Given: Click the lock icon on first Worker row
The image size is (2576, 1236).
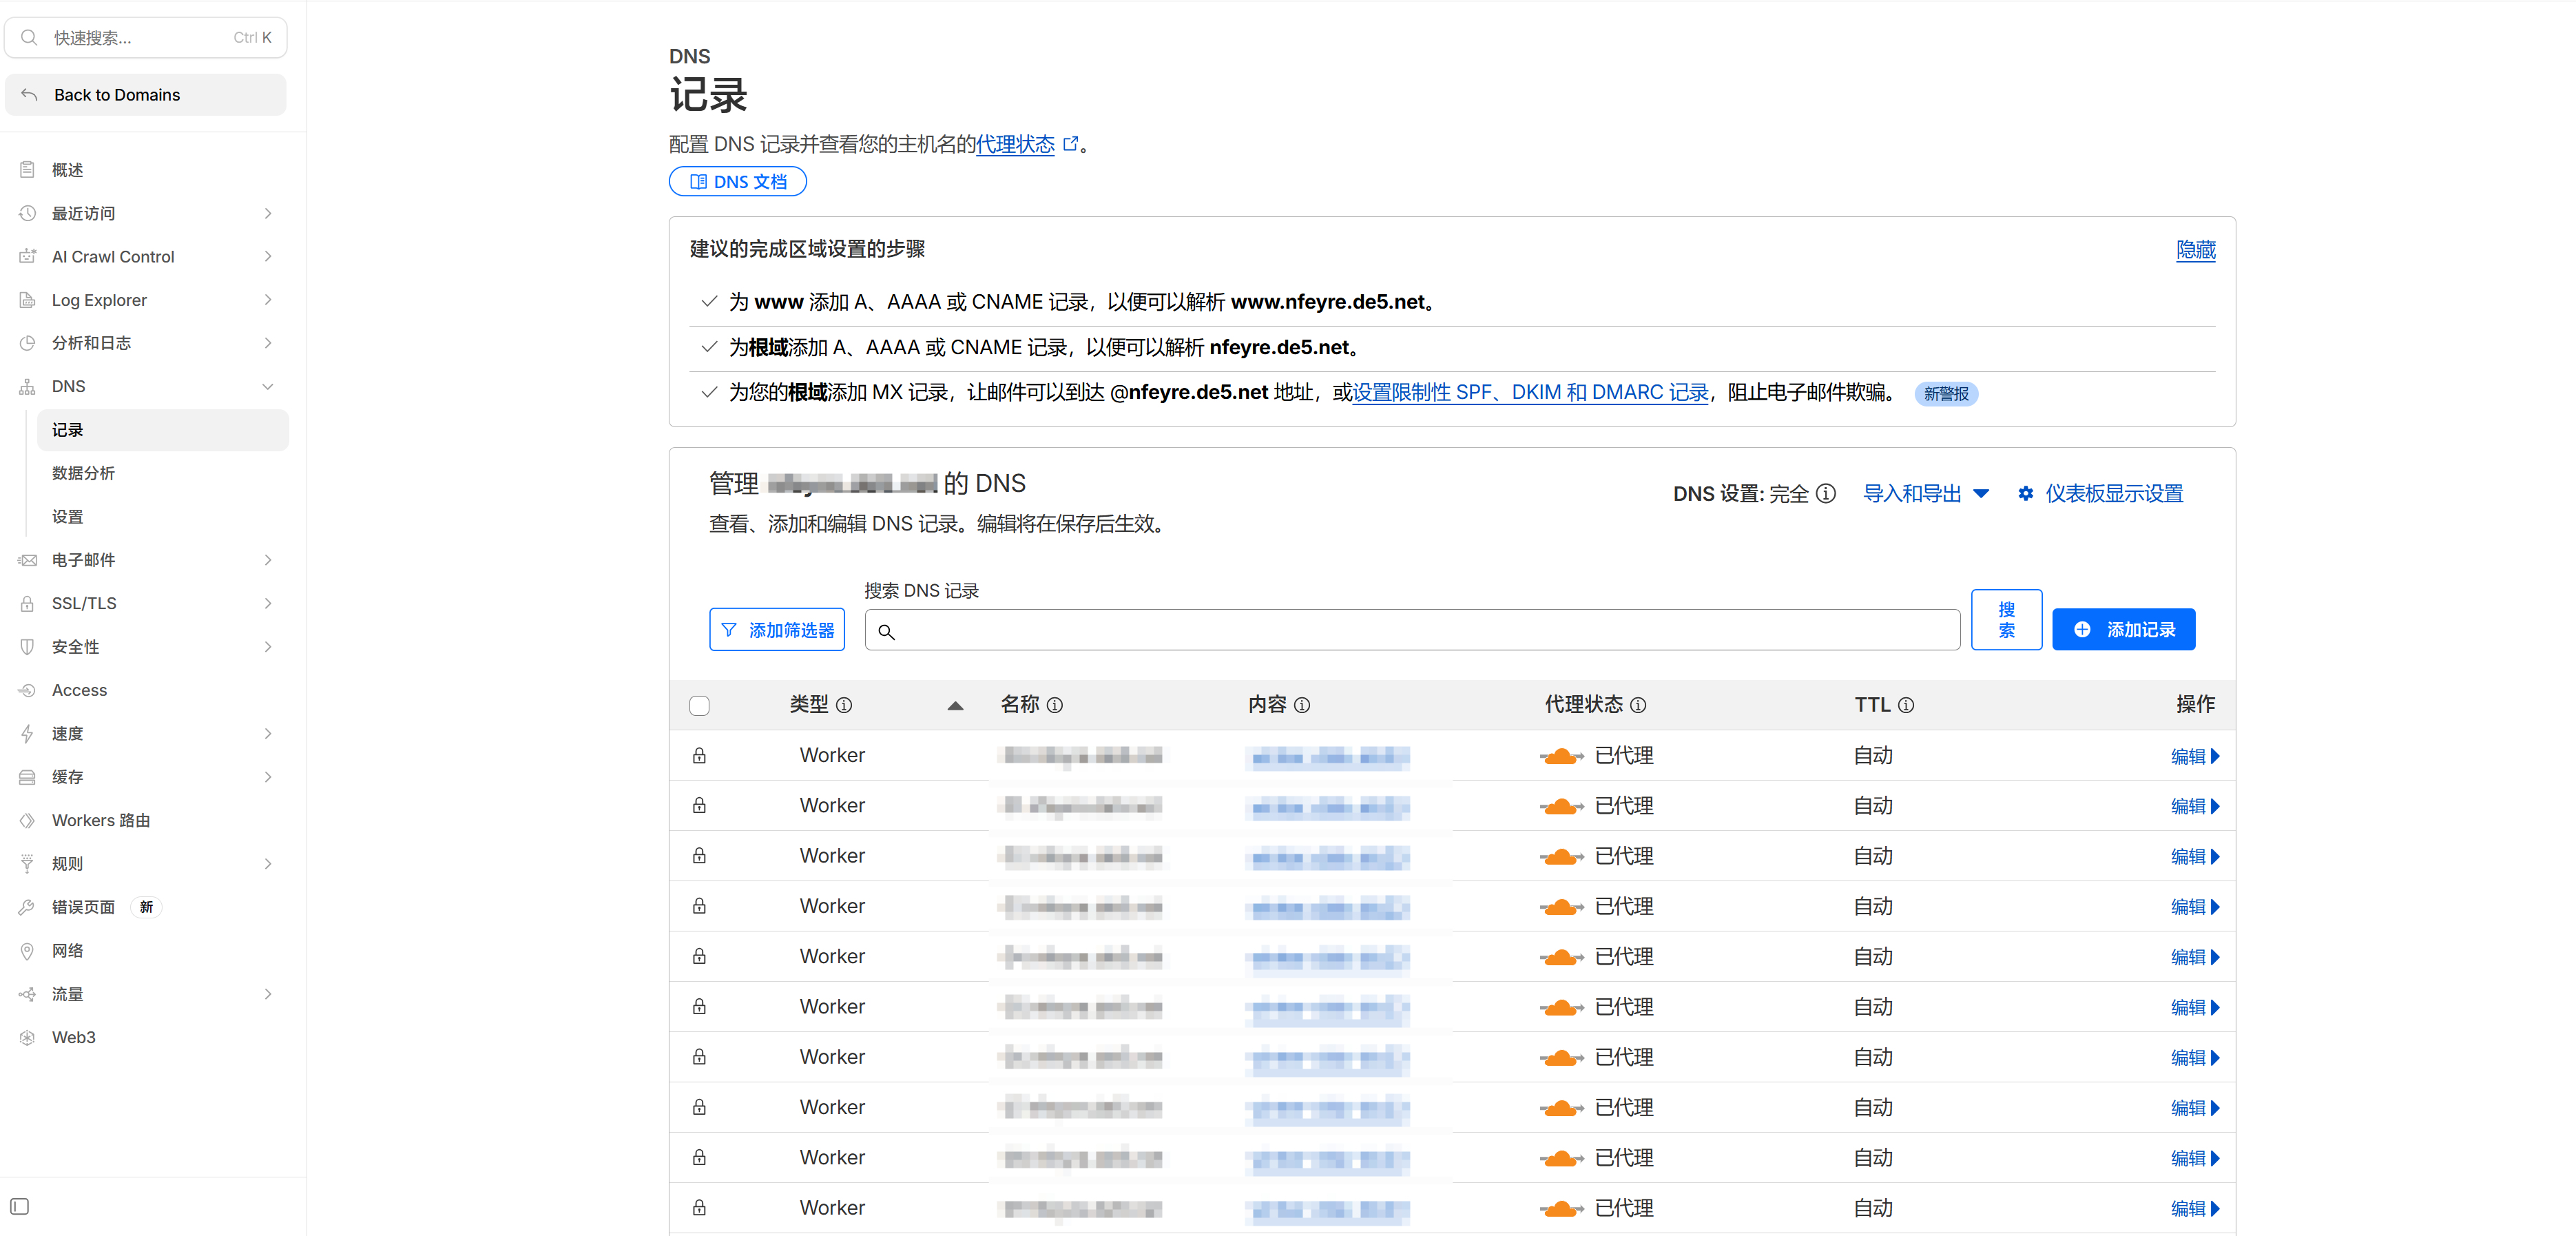Looking at the screenshot, I should pos(699,756).
